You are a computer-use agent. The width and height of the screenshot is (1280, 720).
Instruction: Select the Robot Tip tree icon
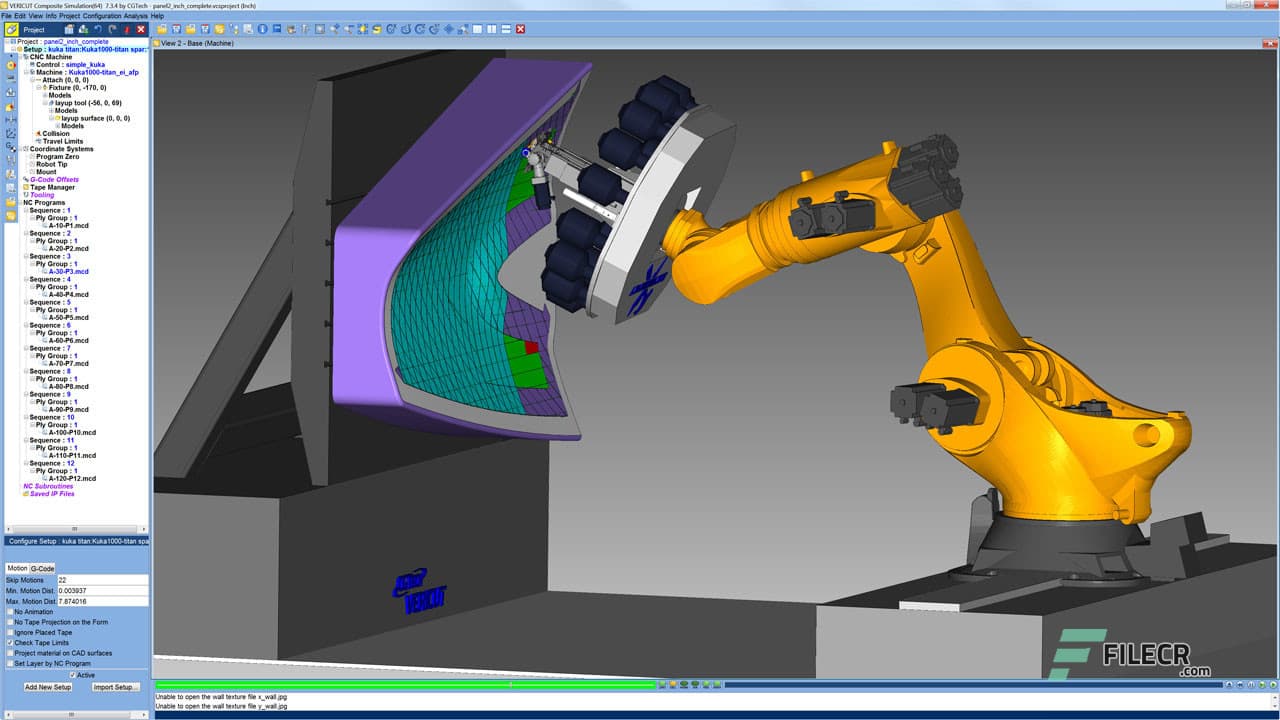coord(32,164)
